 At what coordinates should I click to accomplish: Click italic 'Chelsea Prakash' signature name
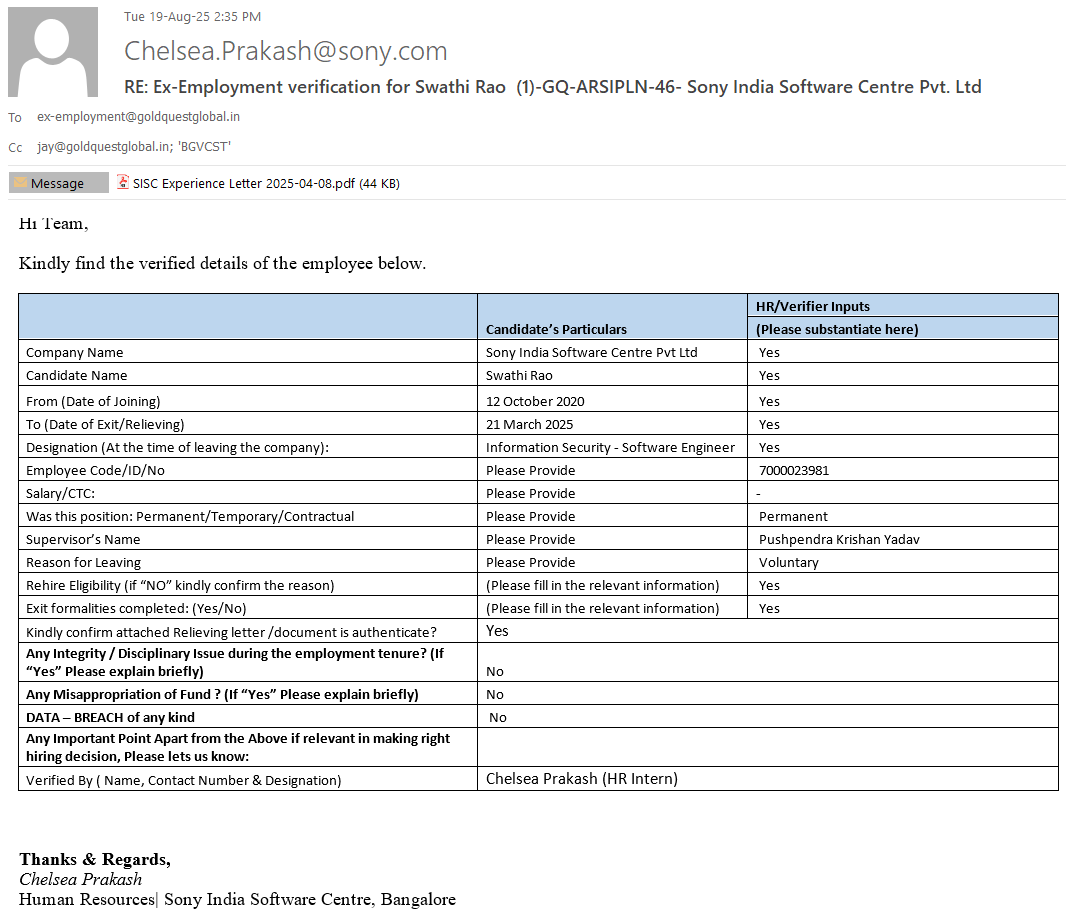[81, 879]
